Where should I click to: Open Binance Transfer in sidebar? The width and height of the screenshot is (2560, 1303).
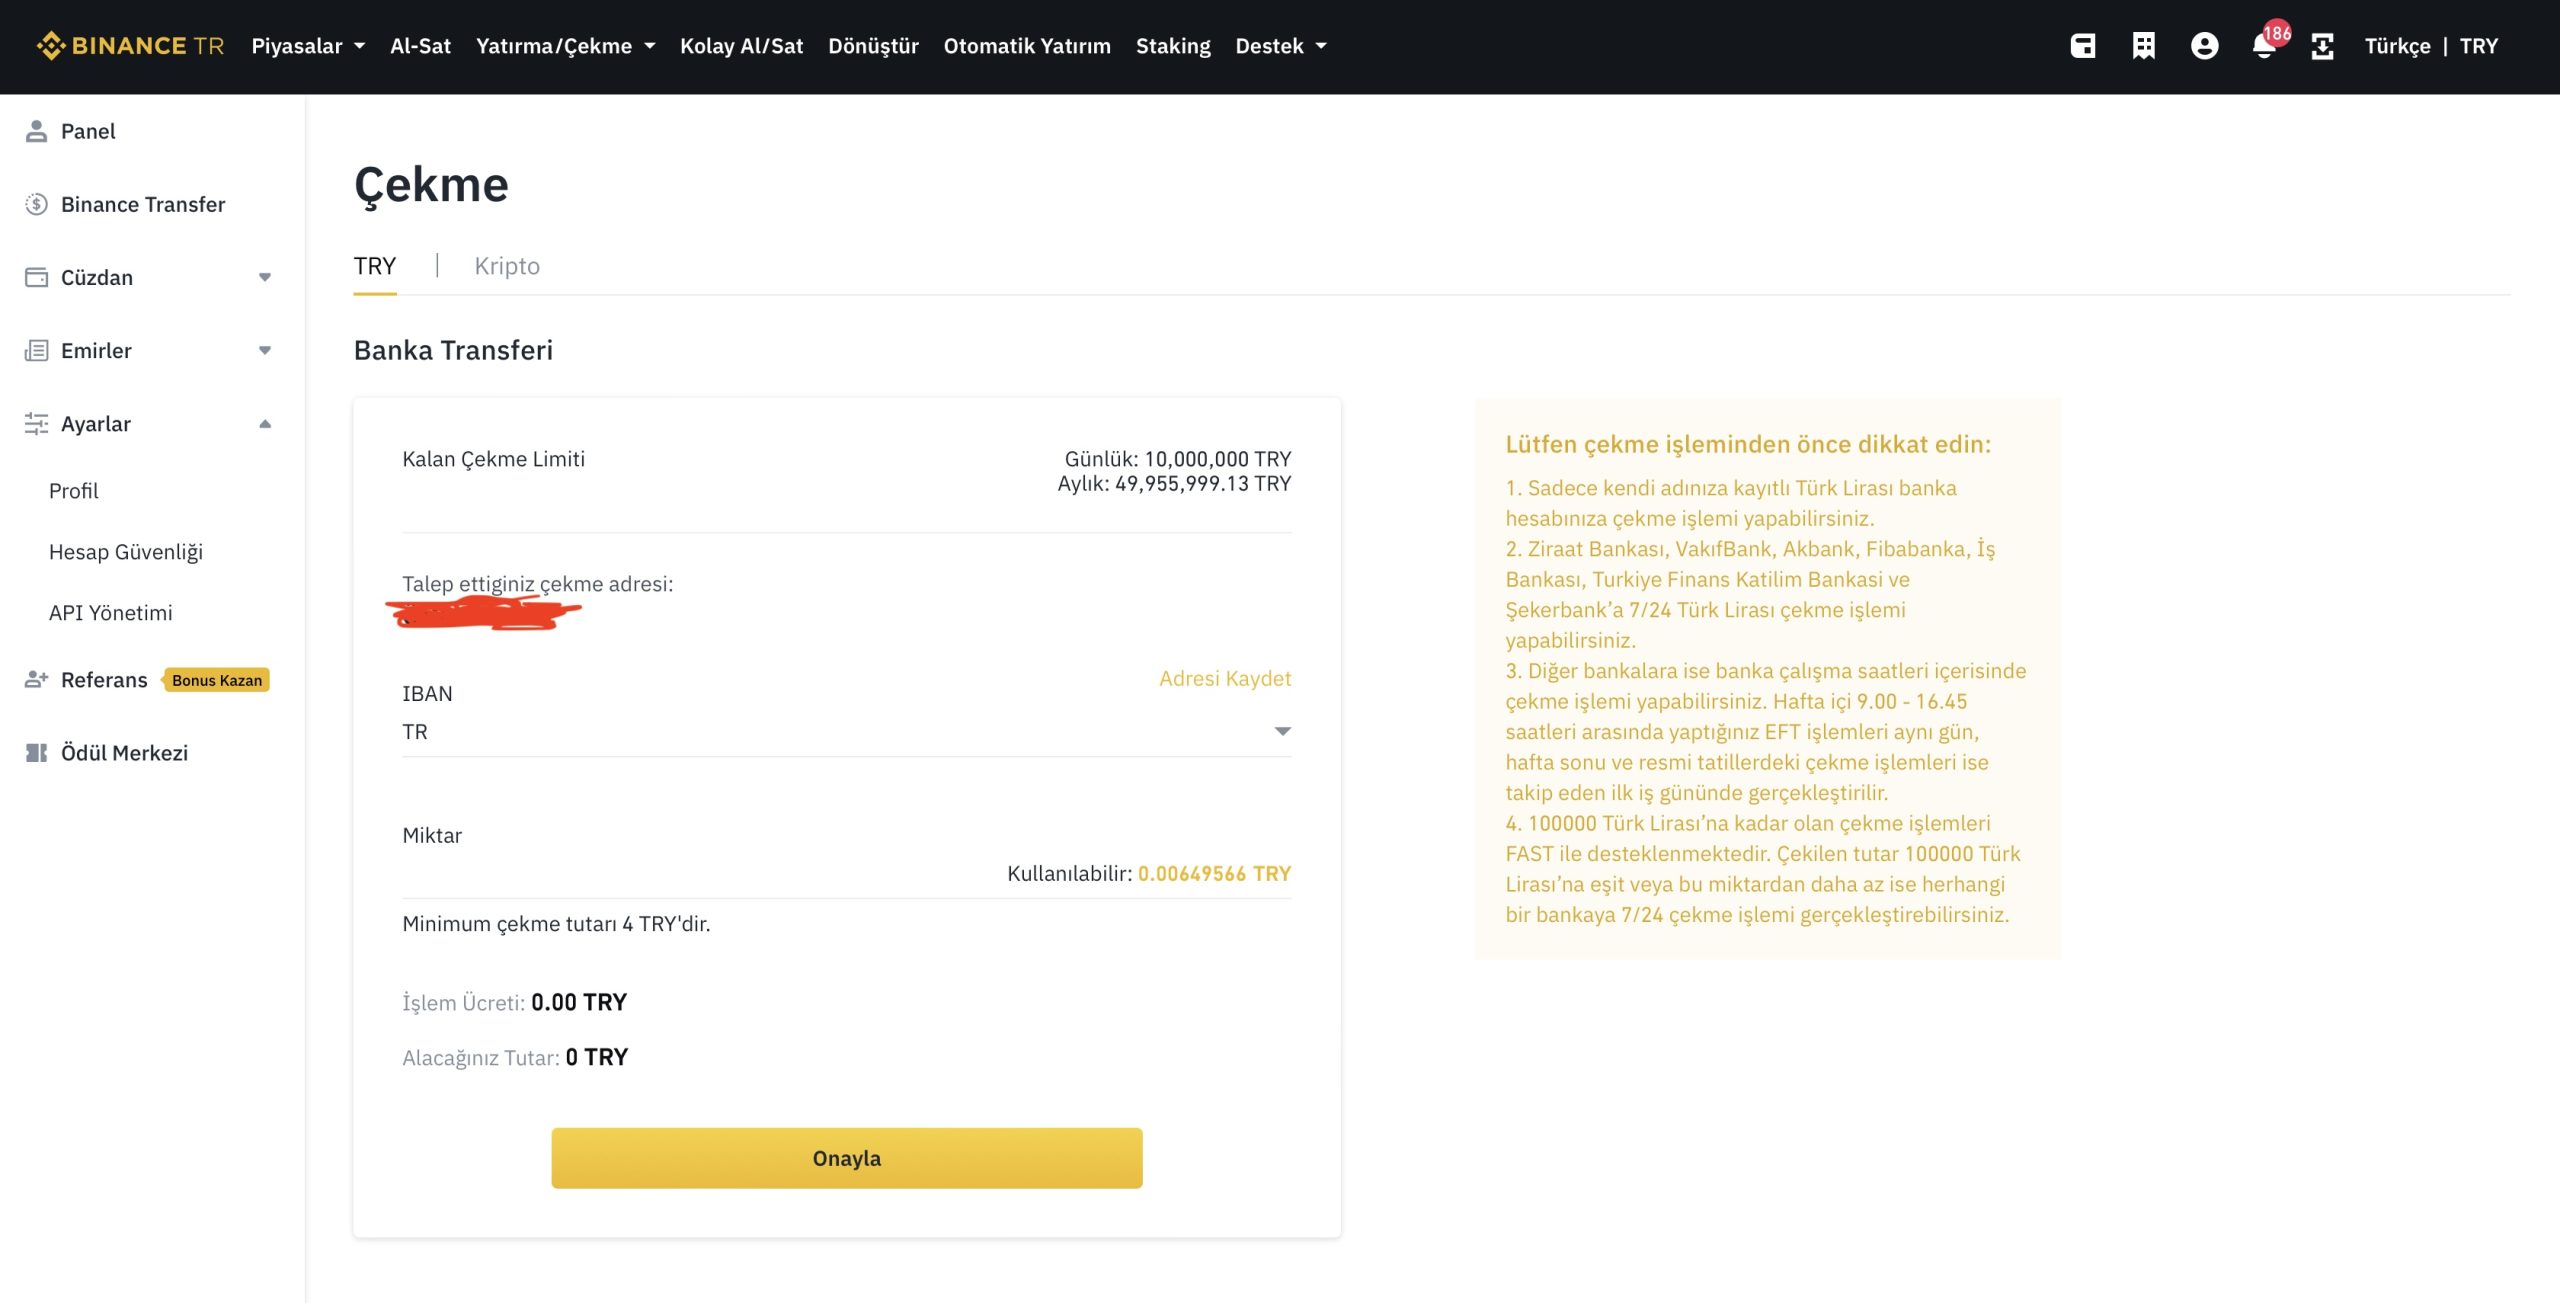[142, 204]
